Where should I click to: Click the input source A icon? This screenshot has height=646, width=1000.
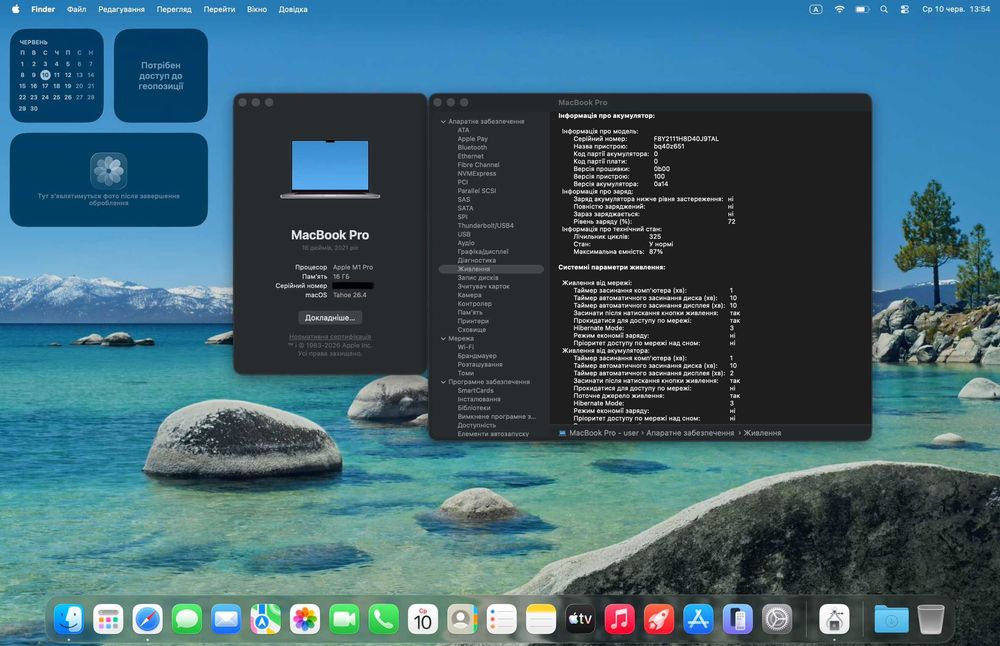coord(816,10)
